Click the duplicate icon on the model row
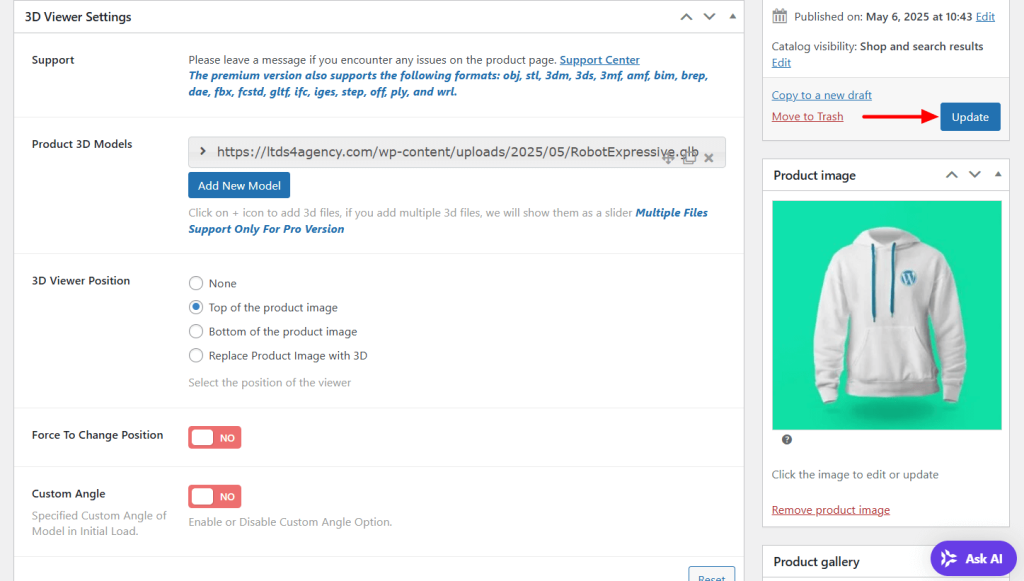Viewport: 1024px width, 581px height. pyautogui.click(x=689, y=158)
